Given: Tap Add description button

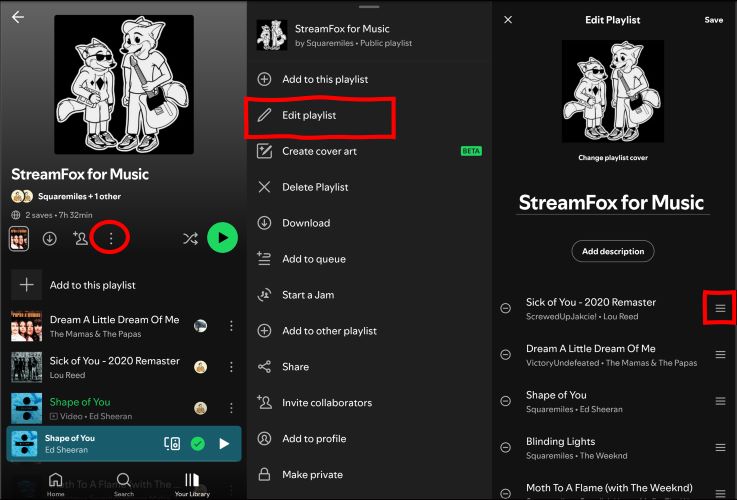Looking at the screenshot, I should [613, 251].
